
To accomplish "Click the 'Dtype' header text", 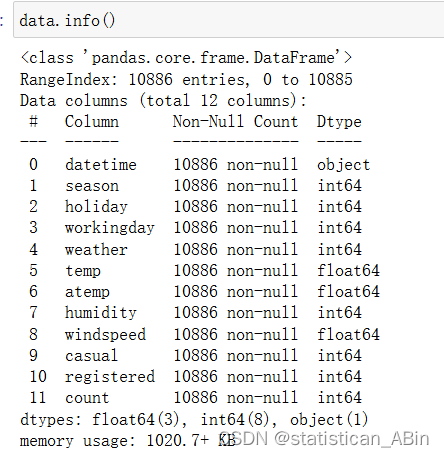I will [339, 122].
